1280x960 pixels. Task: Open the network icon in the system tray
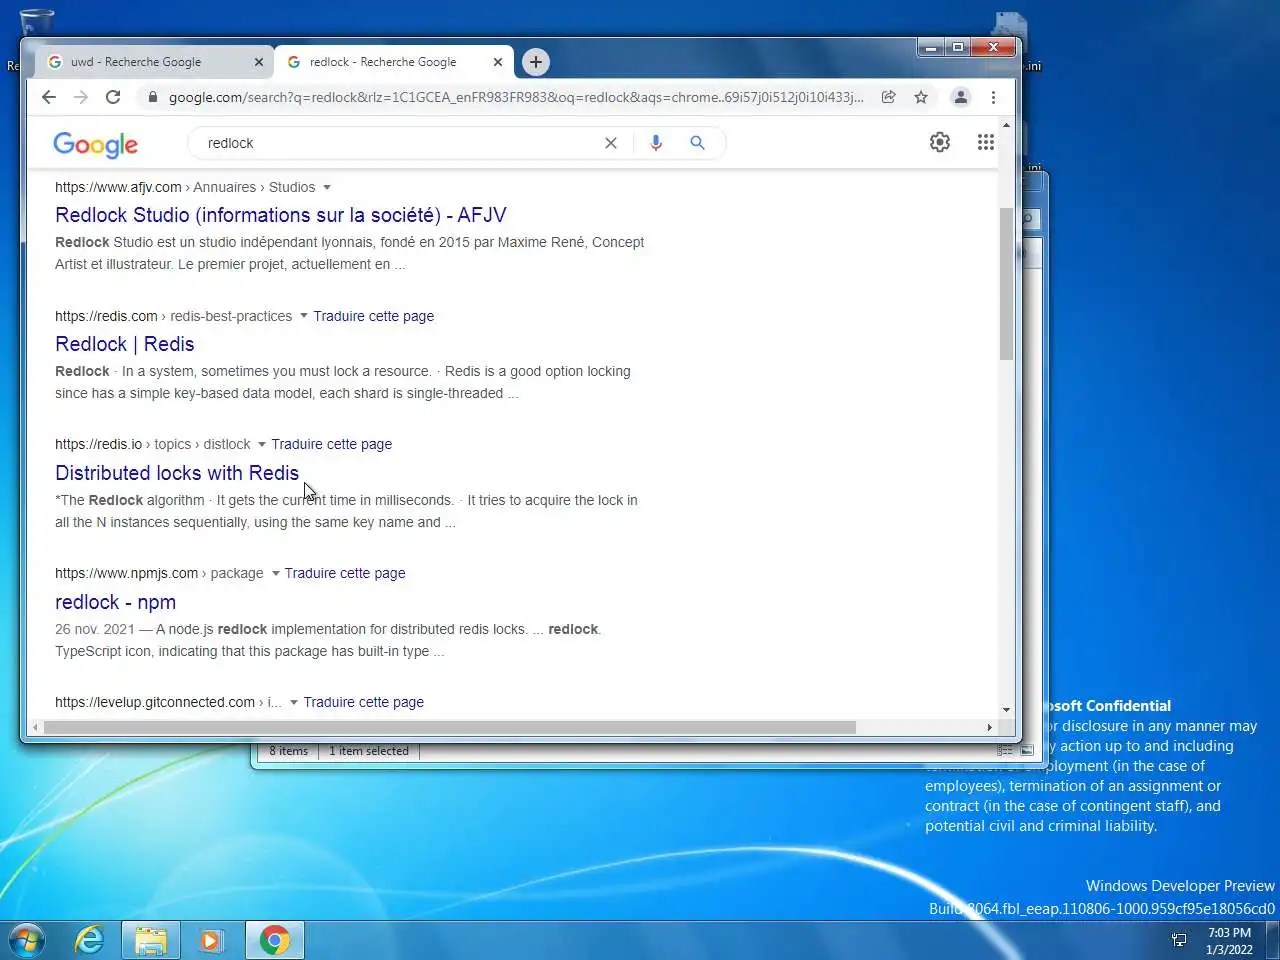click(x=1179, y=940)
